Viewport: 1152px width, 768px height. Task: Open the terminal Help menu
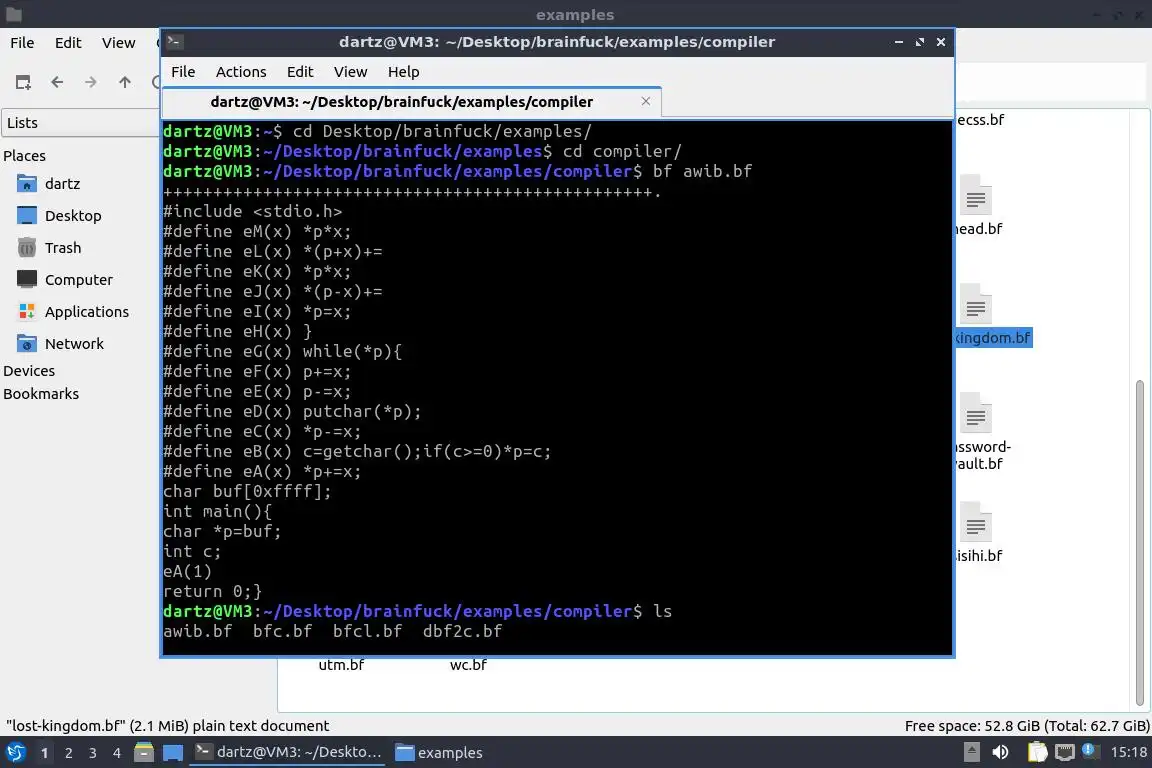403,72
